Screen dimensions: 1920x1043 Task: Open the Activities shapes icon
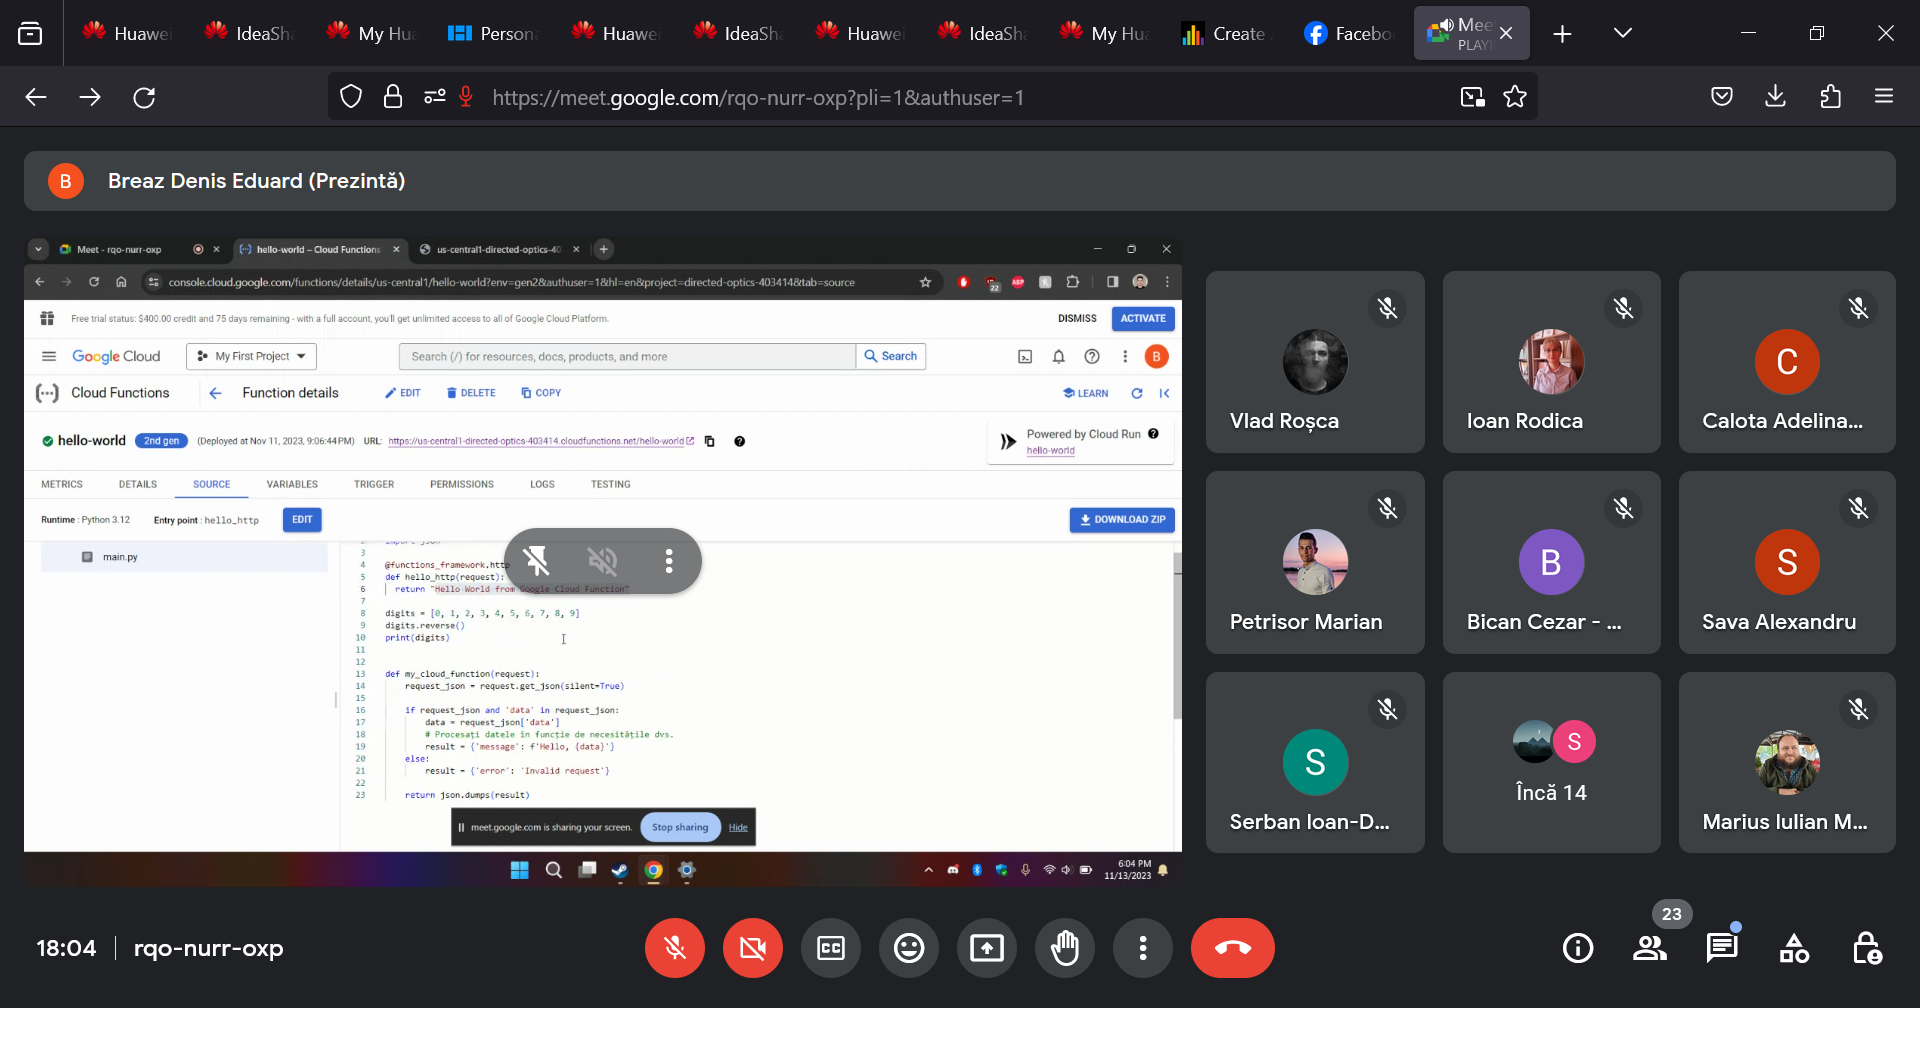(1794, 948)
